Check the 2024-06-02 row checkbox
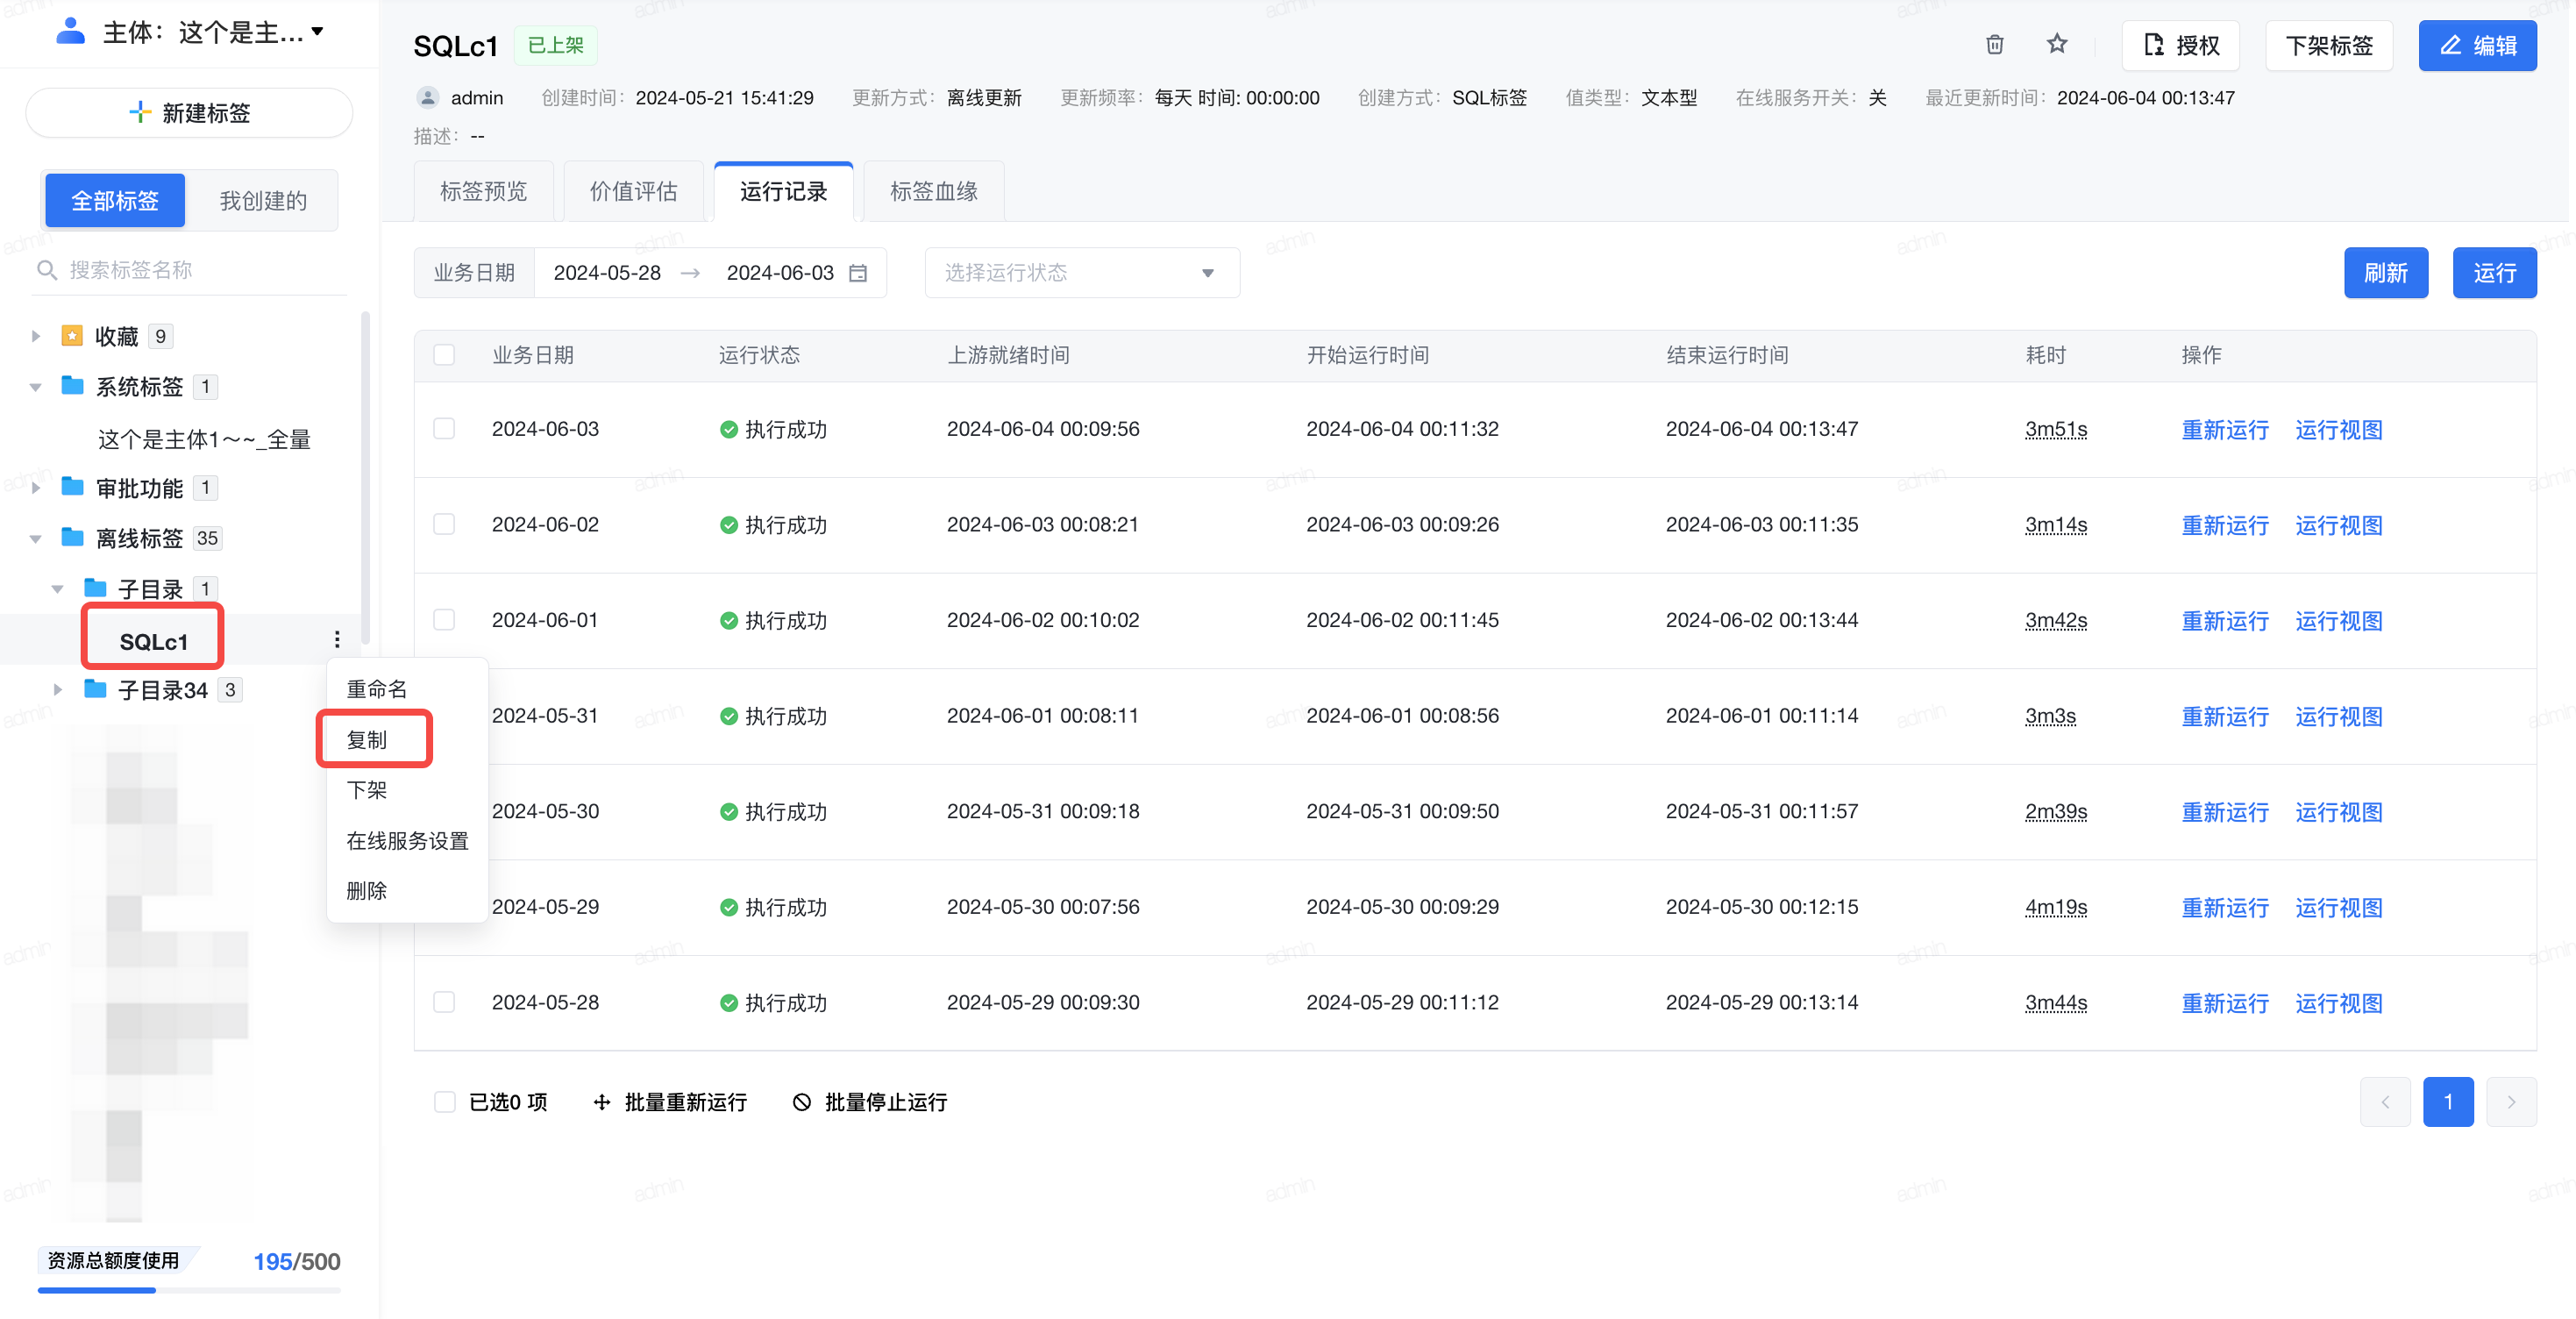 coord(444,524)
